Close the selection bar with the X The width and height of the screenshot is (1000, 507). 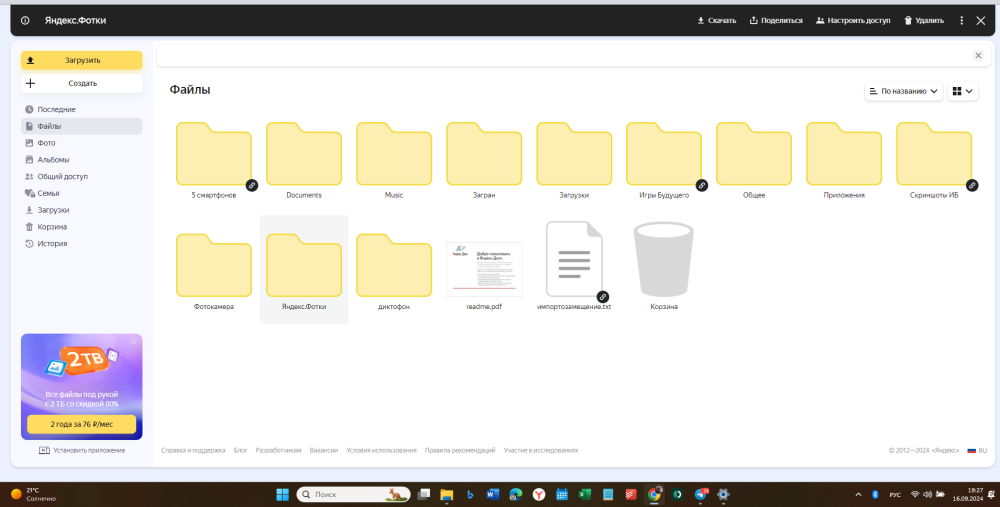point(981,20)
